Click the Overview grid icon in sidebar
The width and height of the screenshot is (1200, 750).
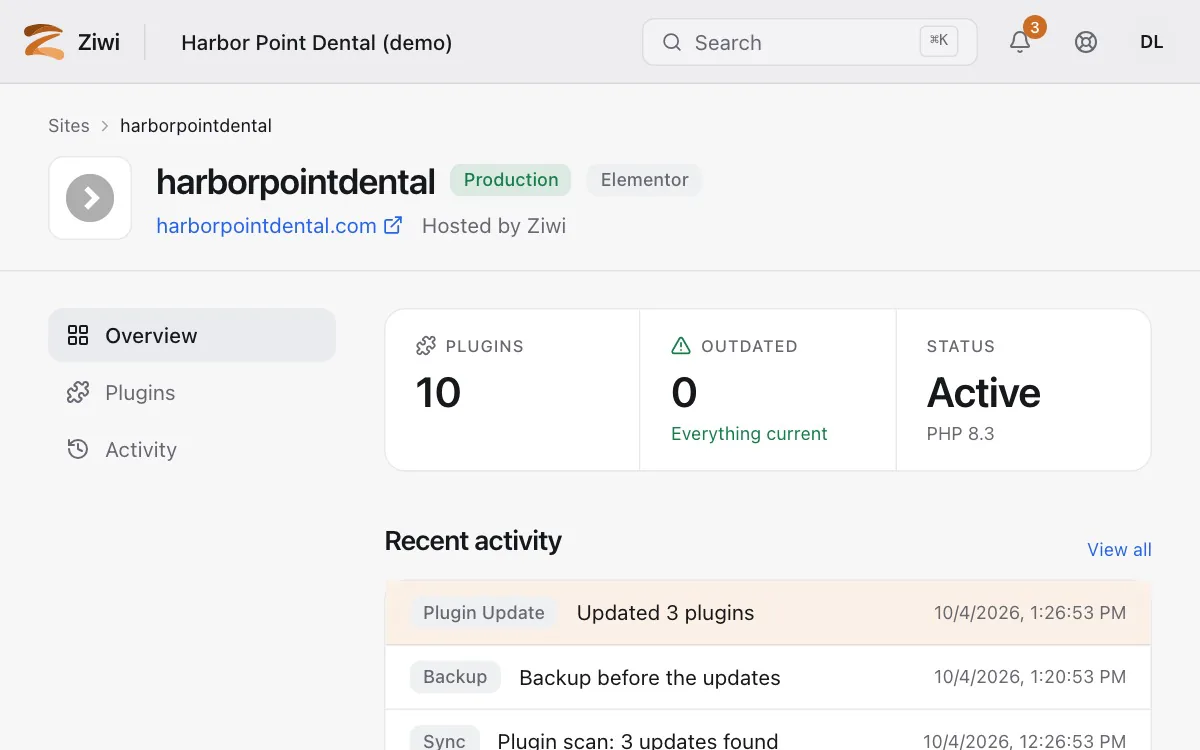click(x=78, y=335)
